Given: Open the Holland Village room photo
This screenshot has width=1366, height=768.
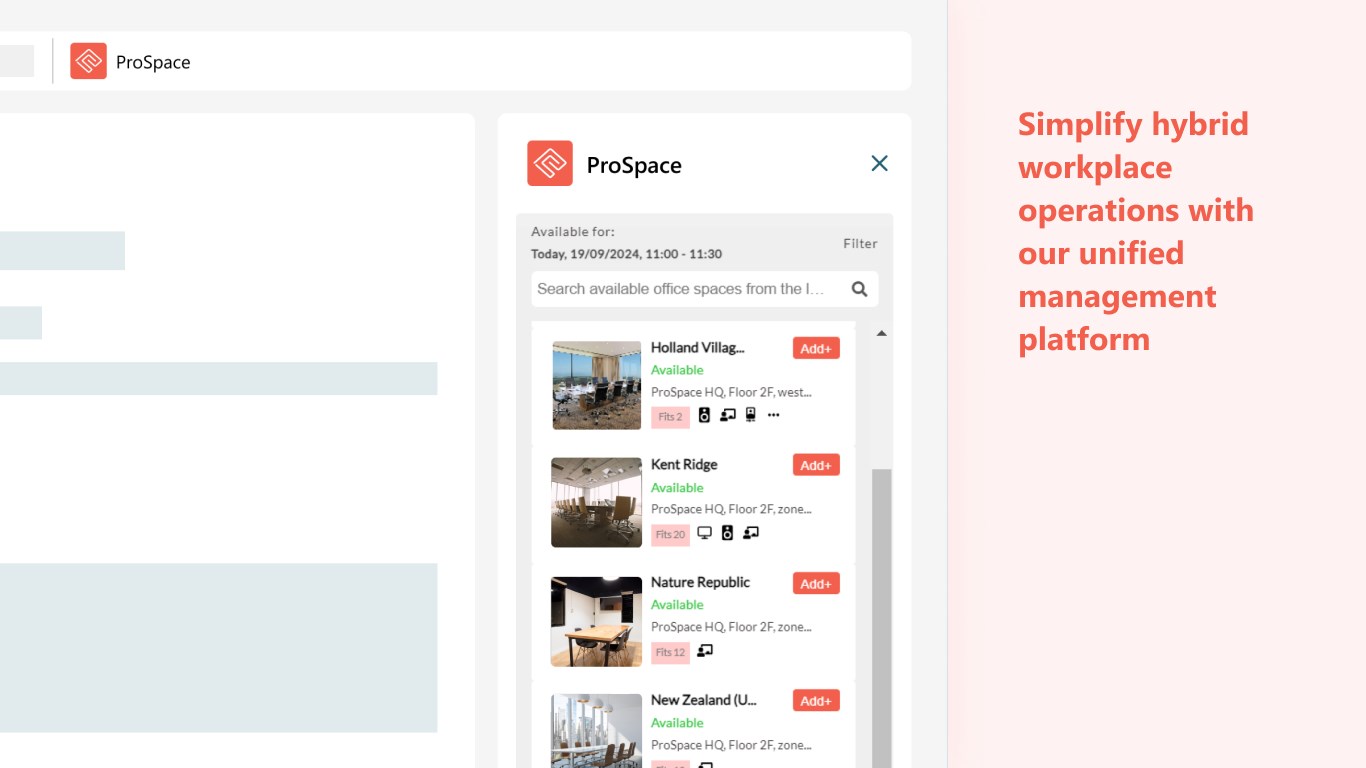Looking at the screenshot, I should click(597, 385).
